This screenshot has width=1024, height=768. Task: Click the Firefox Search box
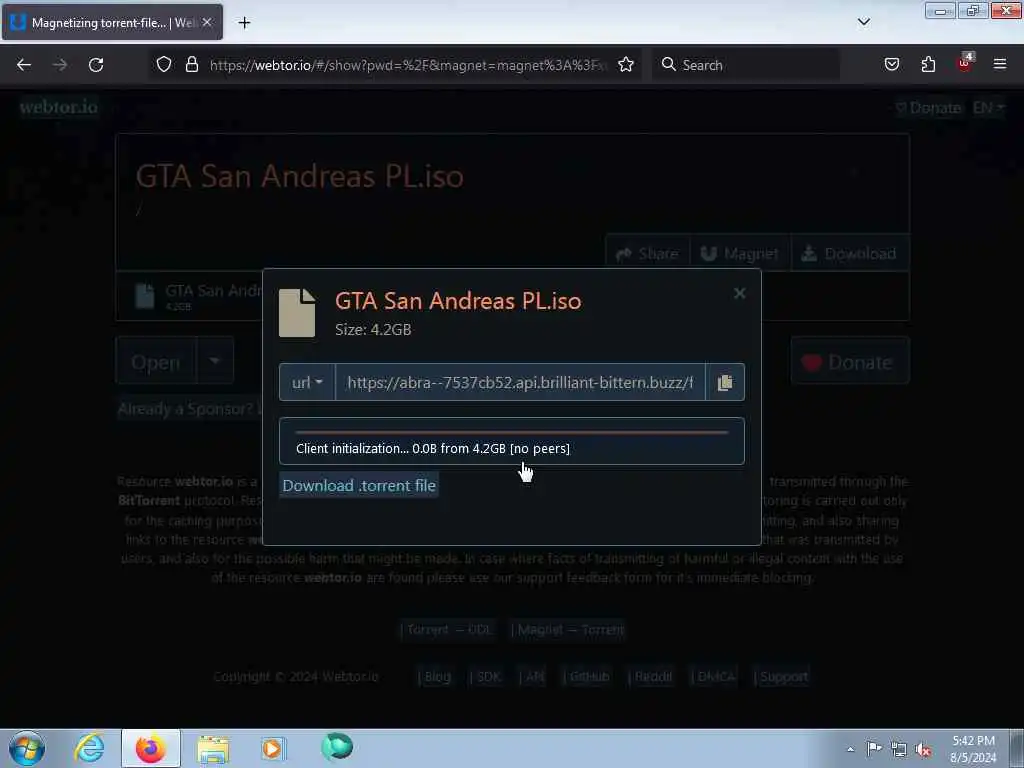745,65
